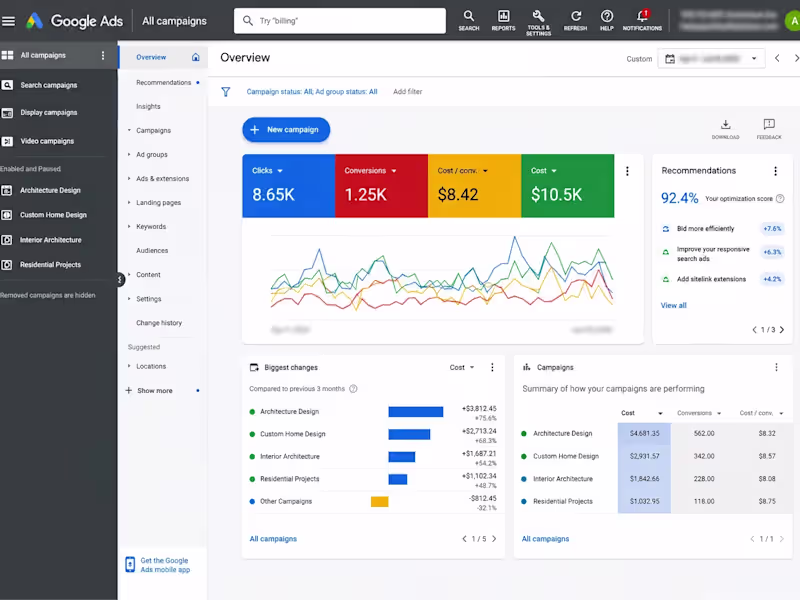800x600 pixels.
Task: Select Display campaigns in sidebar
Action: coord(49,113)
